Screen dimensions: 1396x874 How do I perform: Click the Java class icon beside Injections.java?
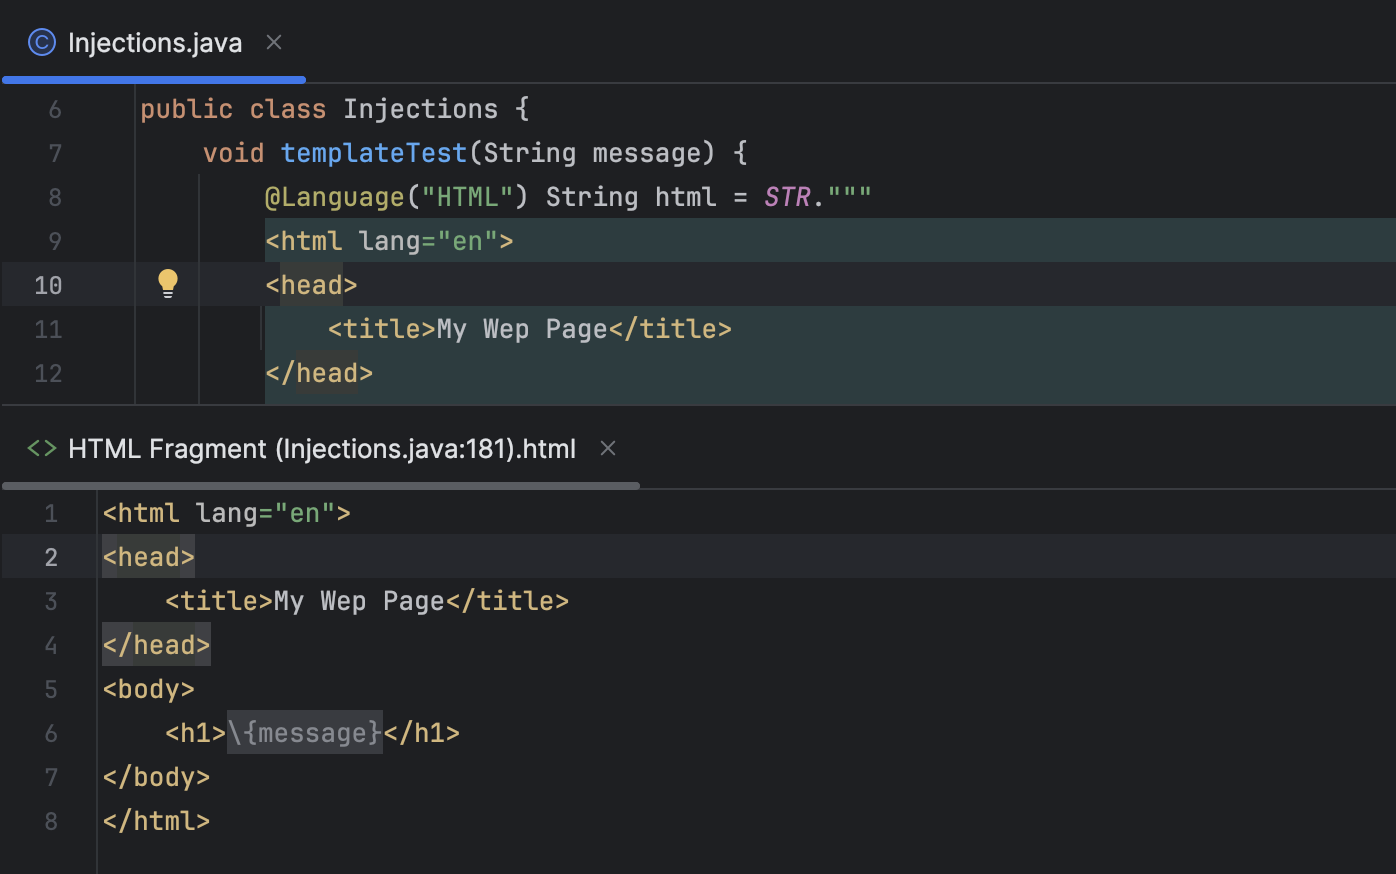[41, 42]
